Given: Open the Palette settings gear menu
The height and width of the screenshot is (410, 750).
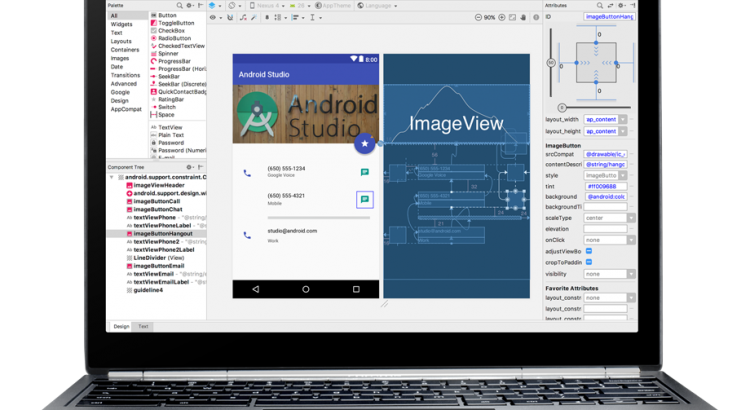Looking at the screenshot, I should [187, 6].
